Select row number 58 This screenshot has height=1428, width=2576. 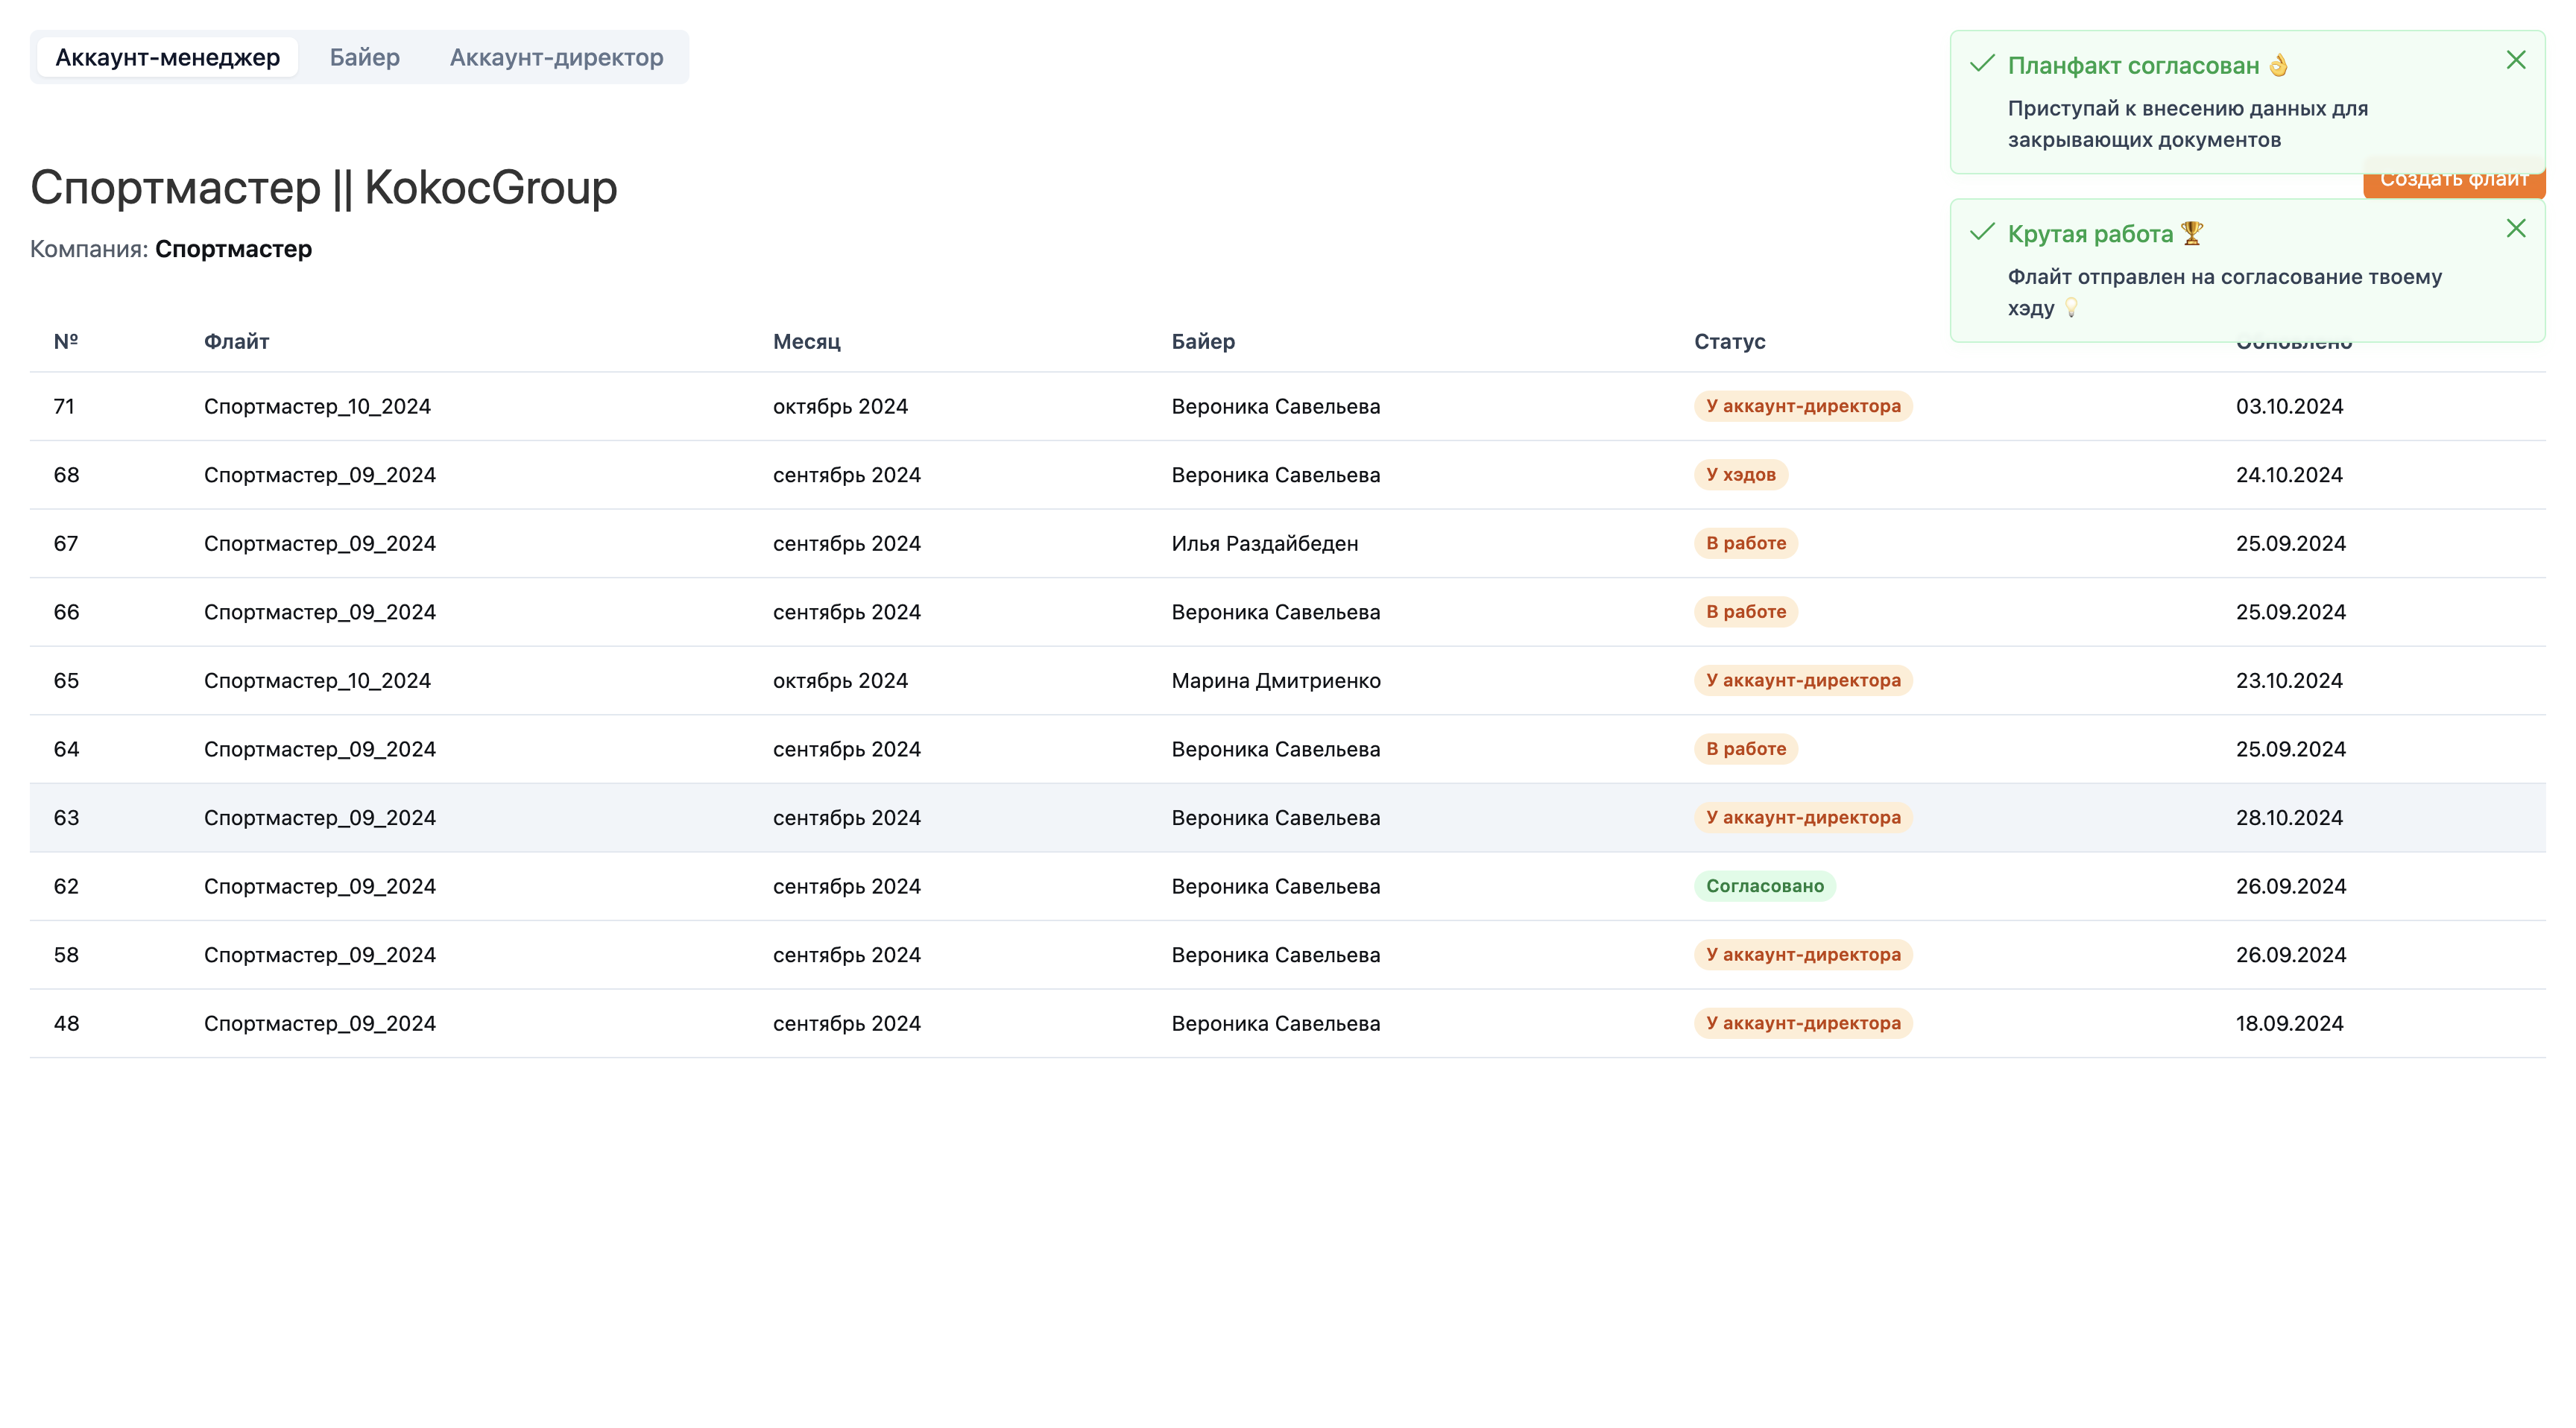click(x=1288, y=954)
